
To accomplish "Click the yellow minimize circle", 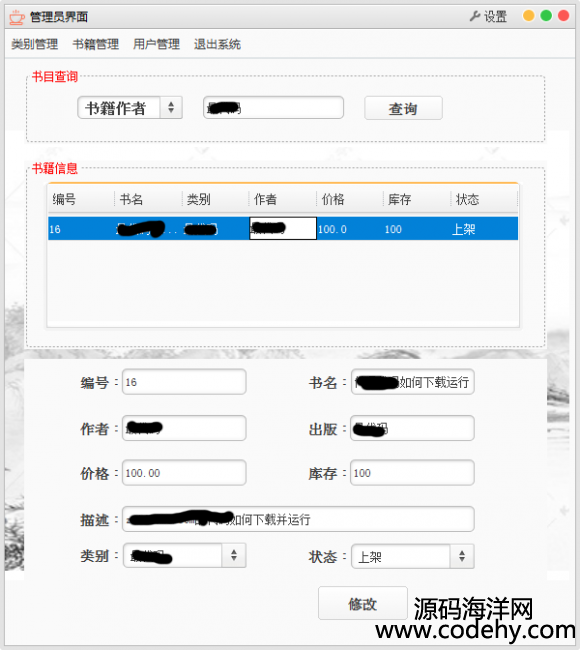I will pos(529,16).
